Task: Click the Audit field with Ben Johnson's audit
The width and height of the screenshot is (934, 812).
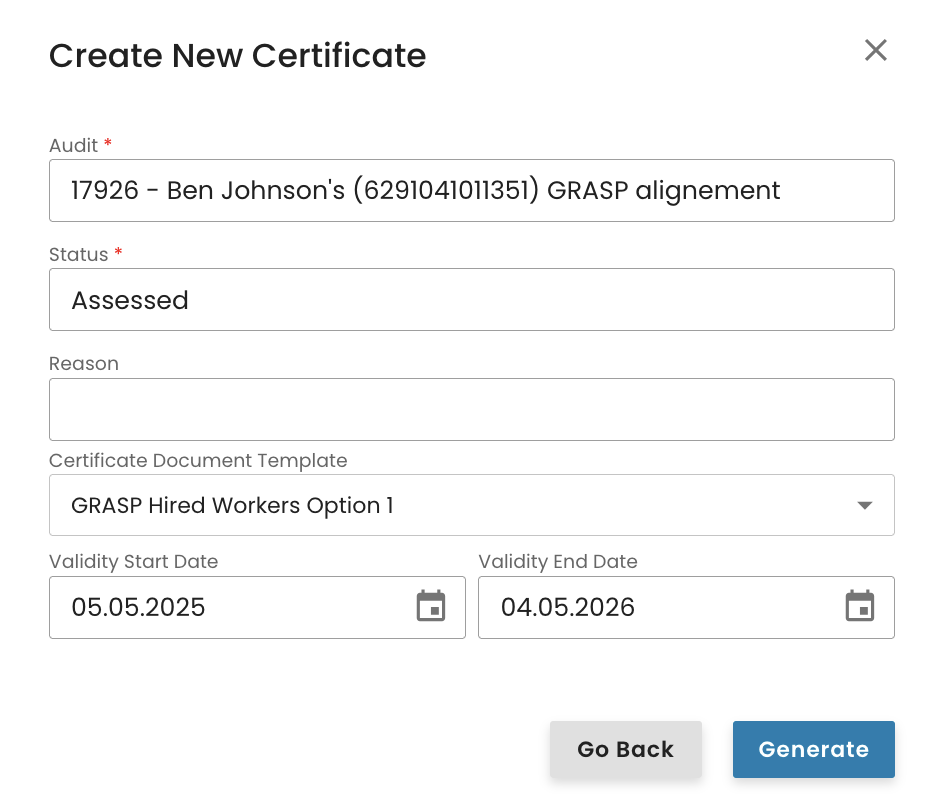Action: coord(471,190)
